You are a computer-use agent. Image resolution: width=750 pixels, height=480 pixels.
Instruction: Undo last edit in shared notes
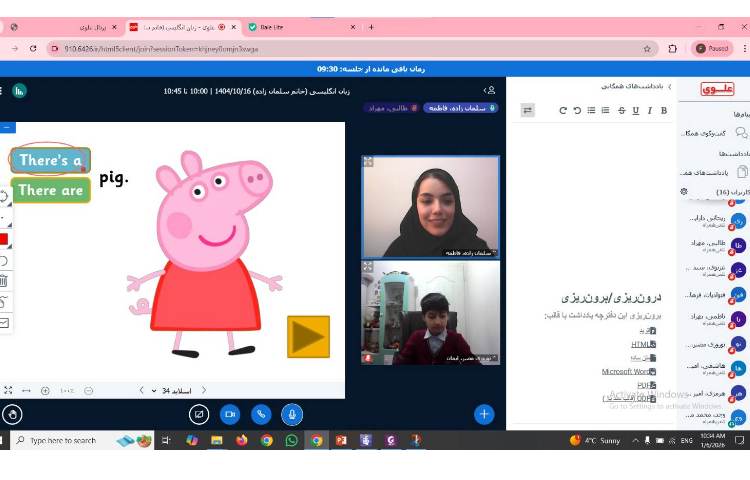(577, 110)
